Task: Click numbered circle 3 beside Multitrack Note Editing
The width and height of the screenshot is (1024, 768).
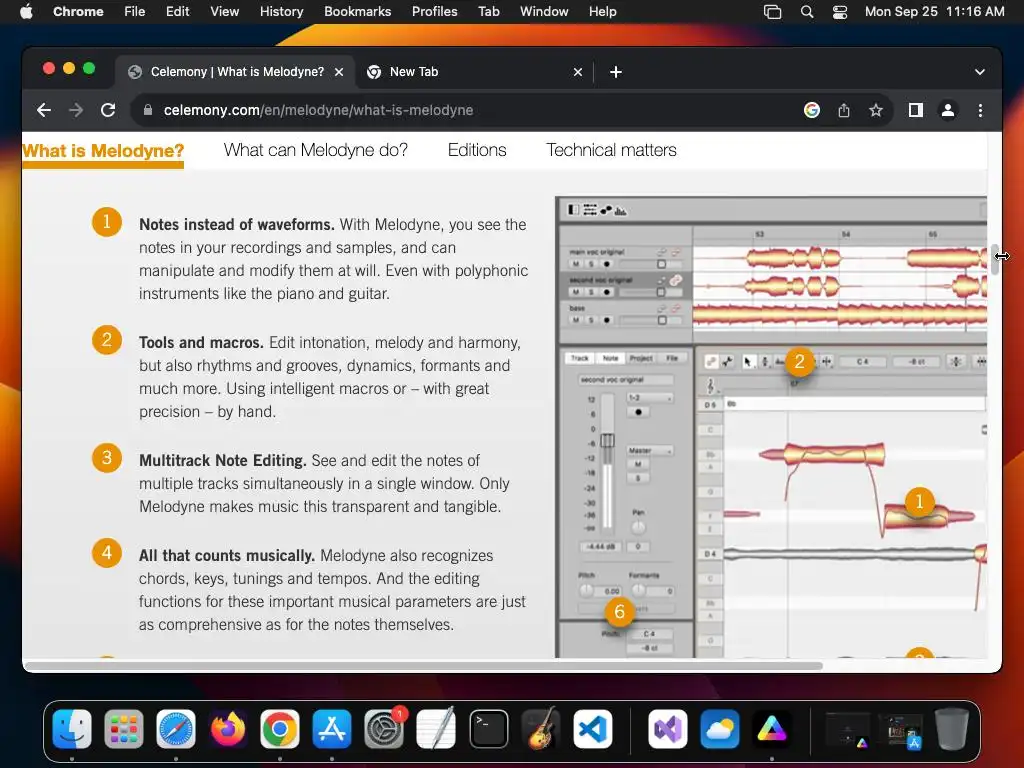Action: pos(106,458)
